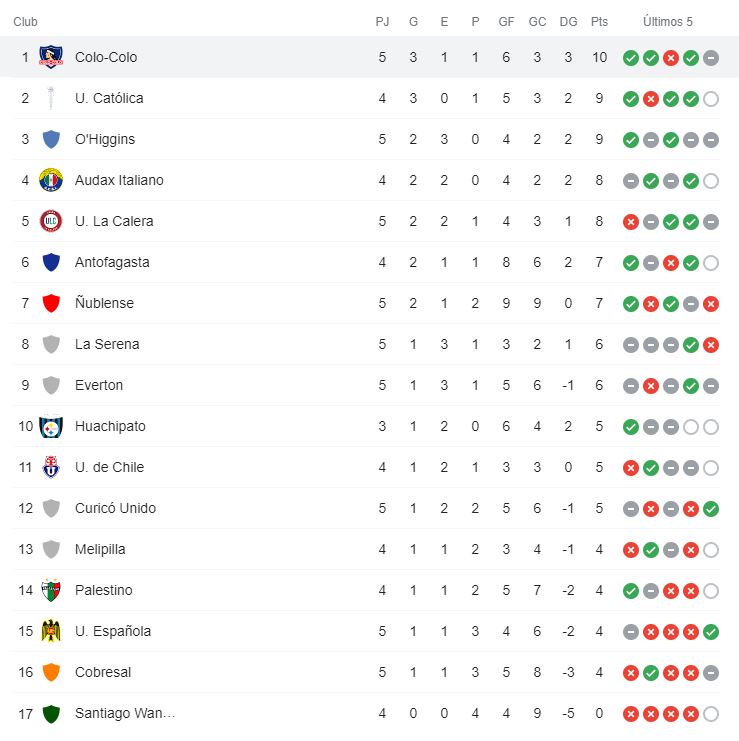
Task: Click the Últimos 5 column header
Action: click(667, 22)
